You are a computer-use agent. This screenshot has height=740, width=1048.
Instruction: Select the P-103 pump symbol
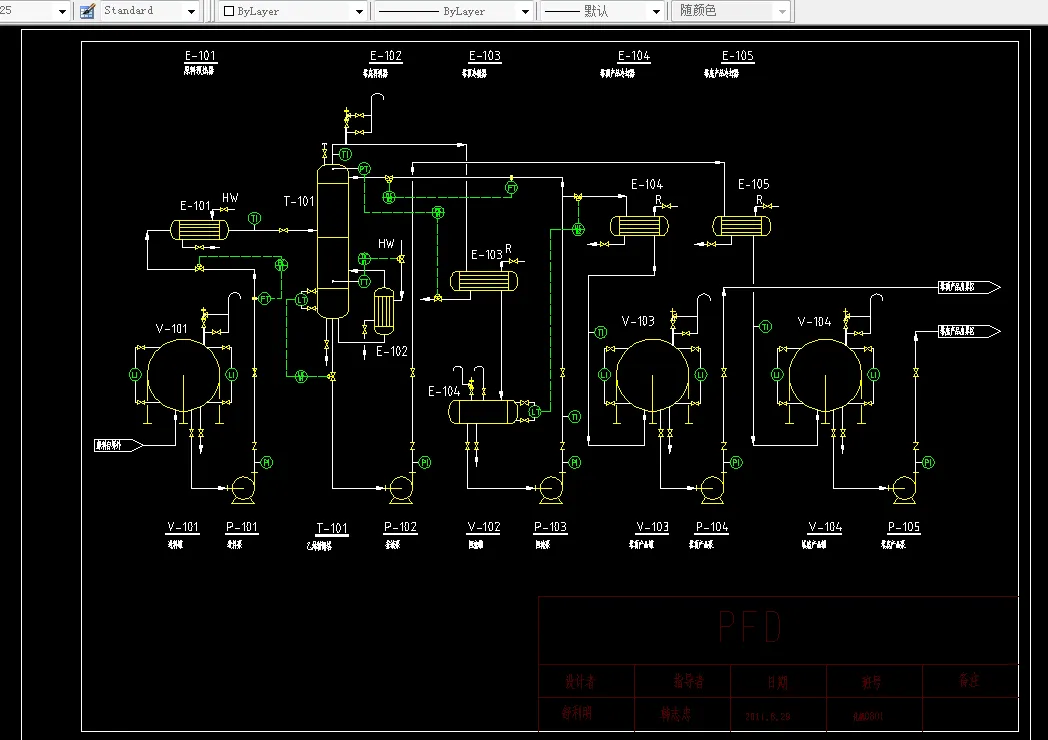click(550, 489)
